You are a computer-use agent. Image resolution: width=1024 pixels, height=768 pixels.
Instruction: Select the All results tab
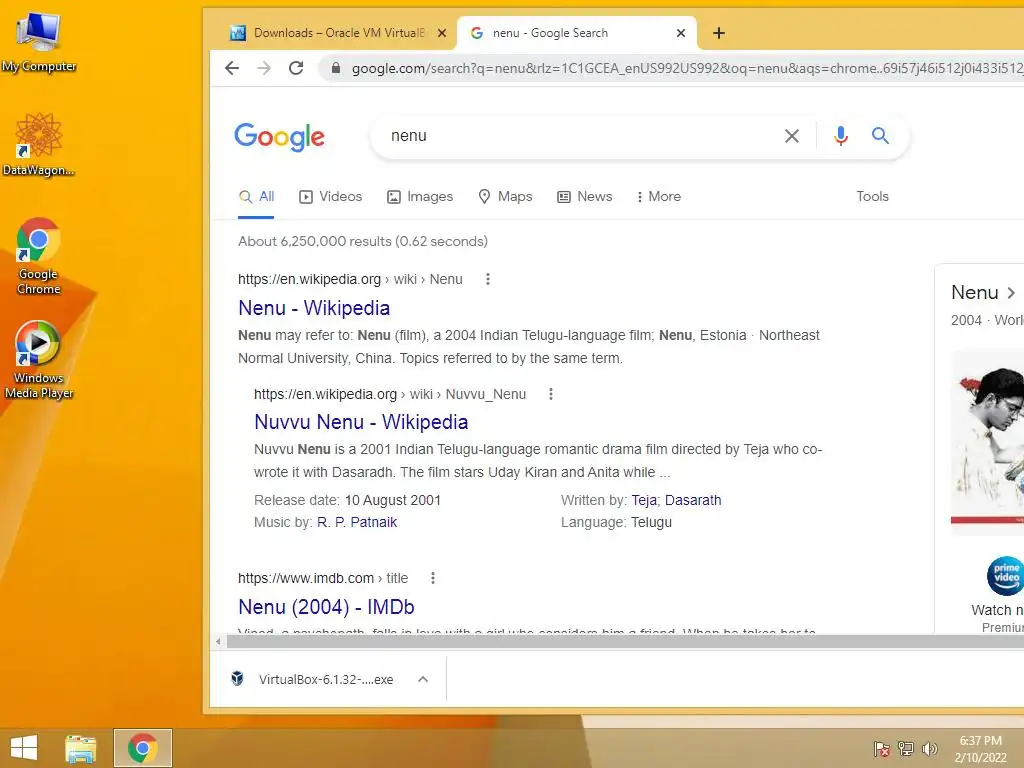[x=257, y=197]
